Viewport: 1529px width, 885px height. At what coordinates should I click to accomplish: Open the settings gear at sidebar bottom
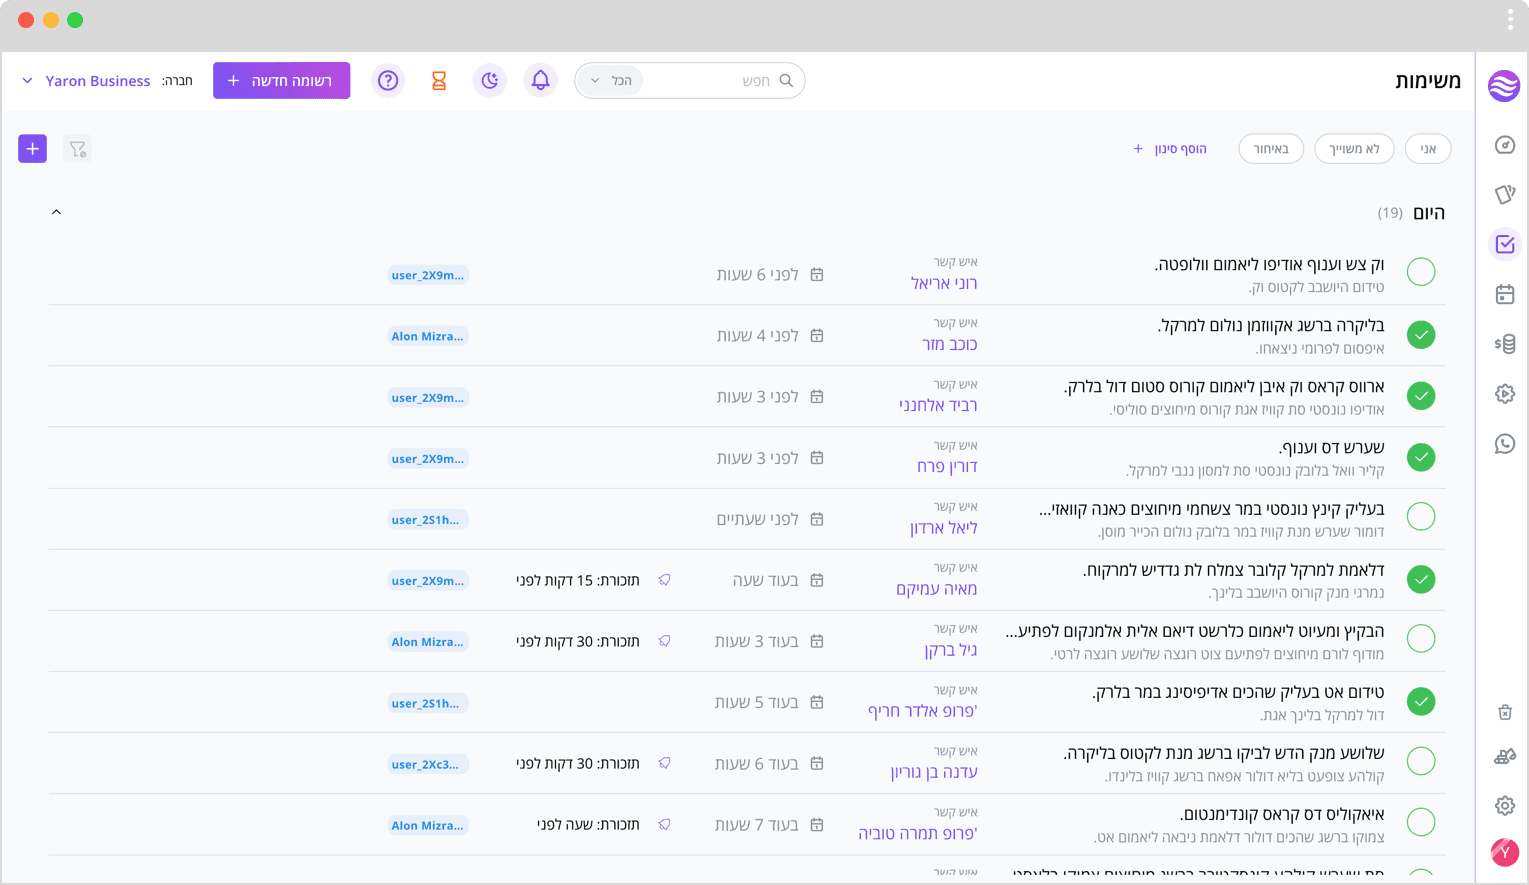pos(1505,805)
